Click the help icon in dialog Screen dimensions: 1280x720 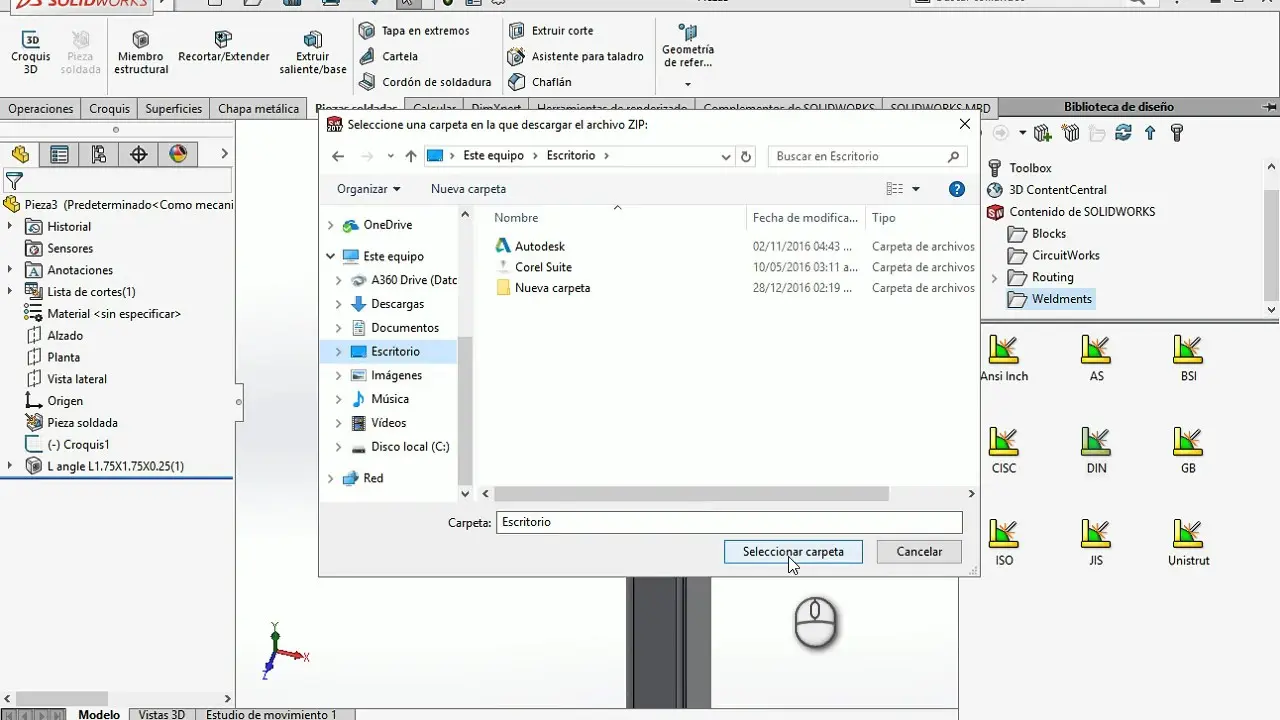tap(956, 189)
